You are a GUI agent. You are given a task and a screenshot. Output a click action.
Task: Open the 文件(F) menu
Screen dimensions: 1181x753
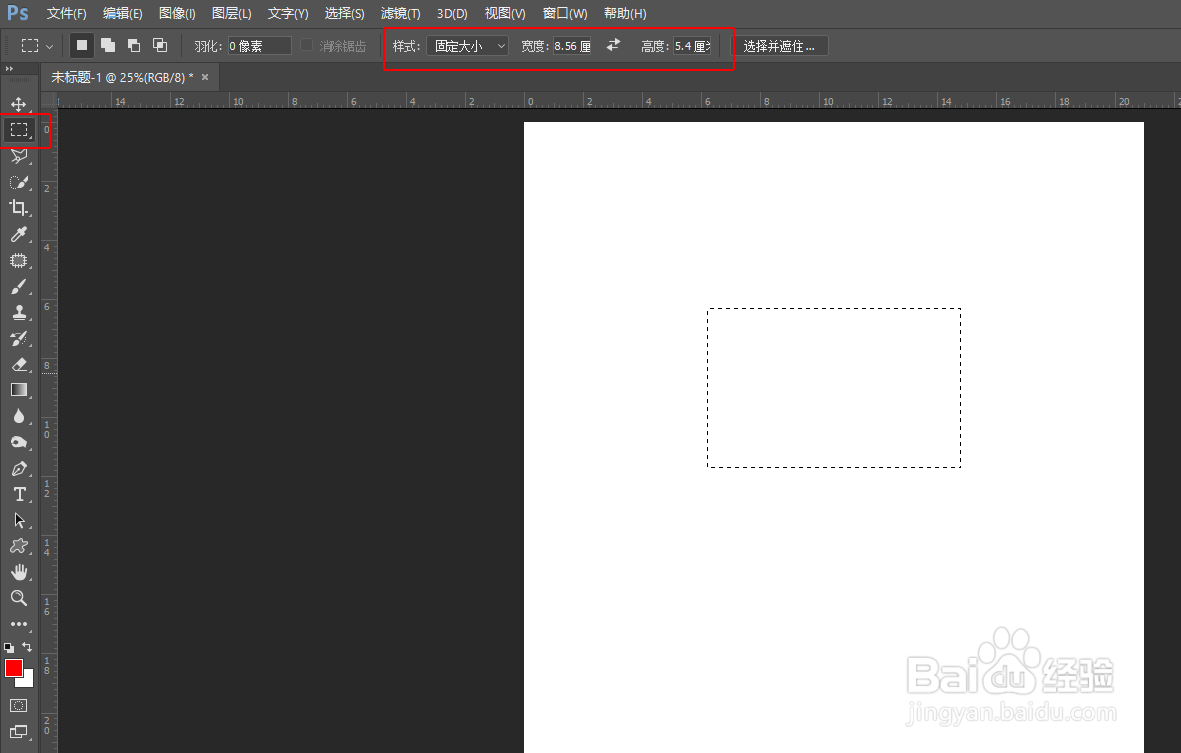tap(66, 14)
